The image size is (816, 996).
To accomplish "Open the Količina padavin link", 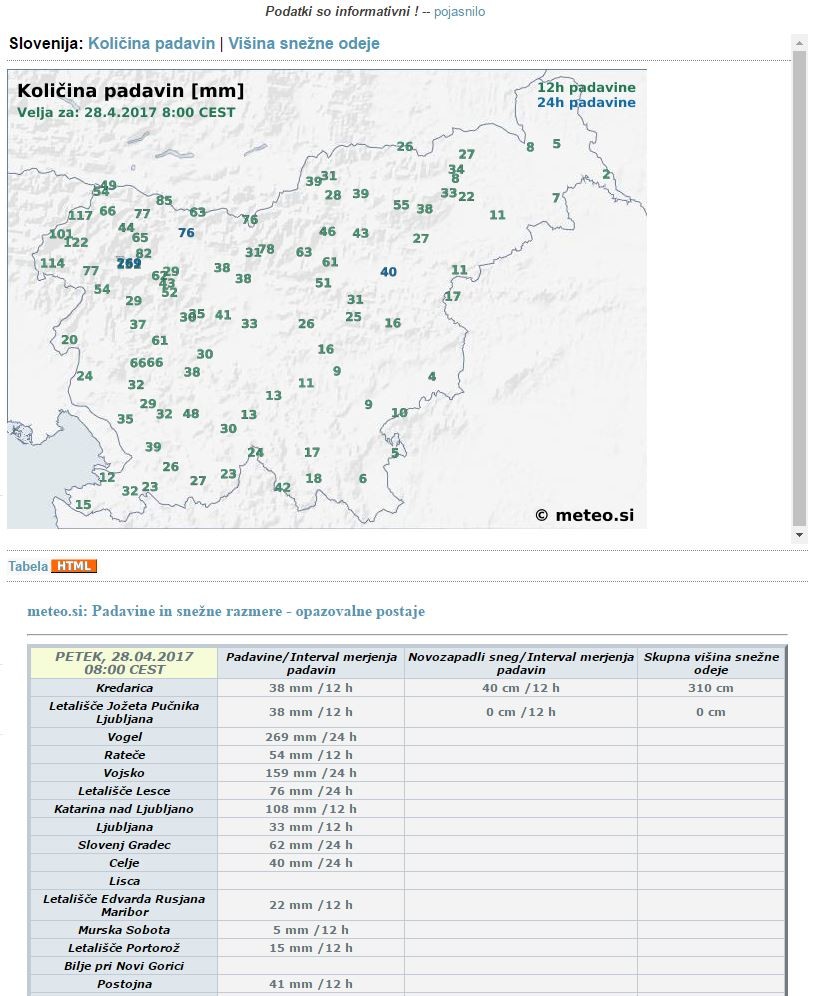I will pyautogui.click(x=151, y=43).
